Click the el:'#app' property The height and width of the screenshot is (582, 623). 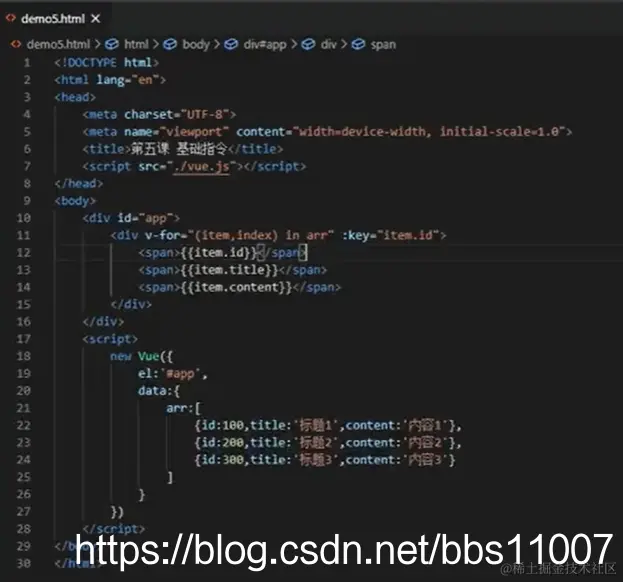click(172, 374)
